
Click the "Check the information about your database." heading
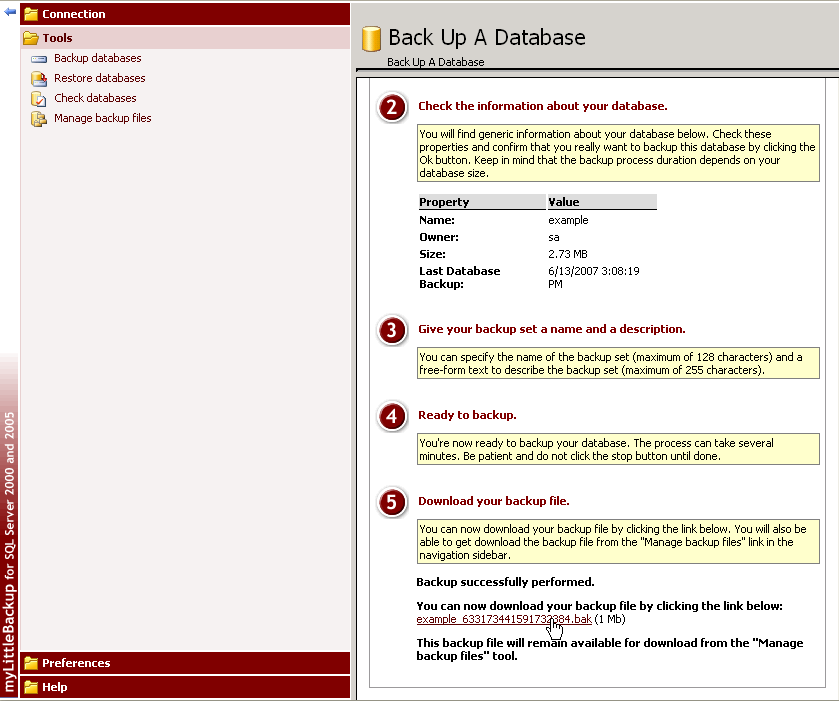click(543, 106)
